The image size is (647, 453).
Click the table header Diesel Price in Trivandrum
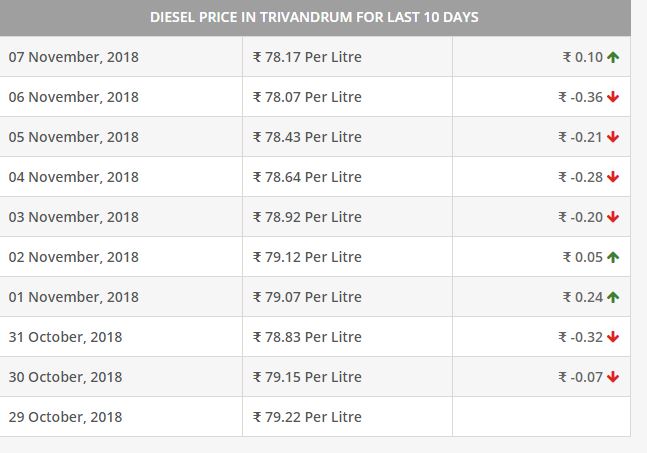[314, 17]
